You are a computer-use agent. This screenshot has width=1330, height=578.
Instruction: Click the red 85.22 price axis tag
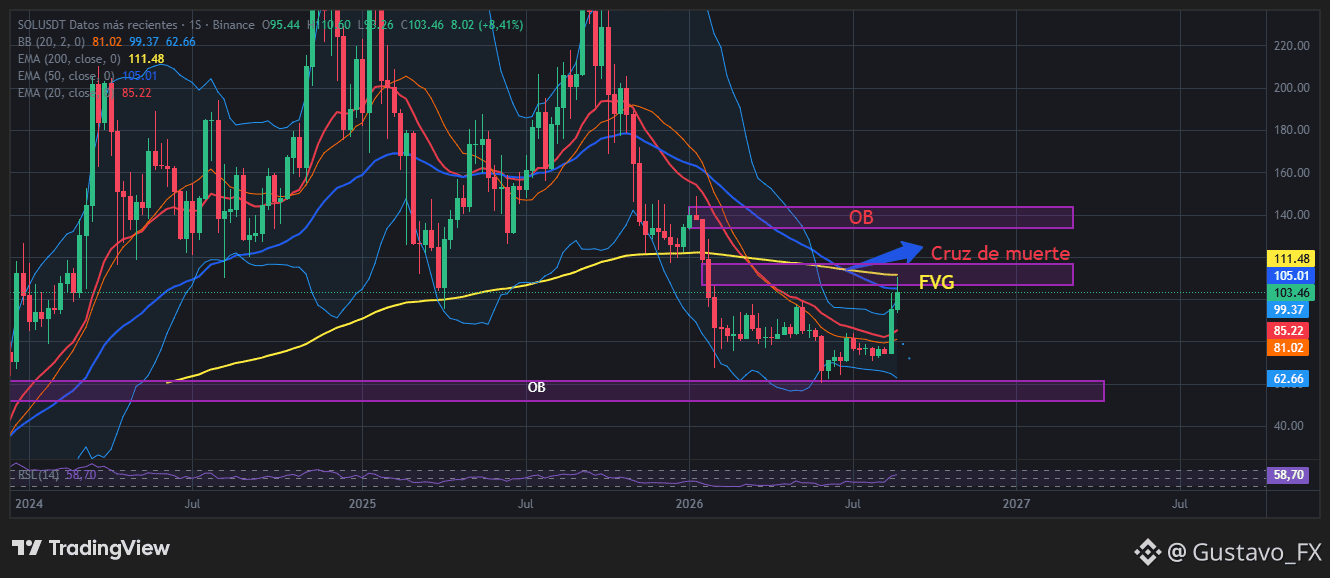point(1289,330)
